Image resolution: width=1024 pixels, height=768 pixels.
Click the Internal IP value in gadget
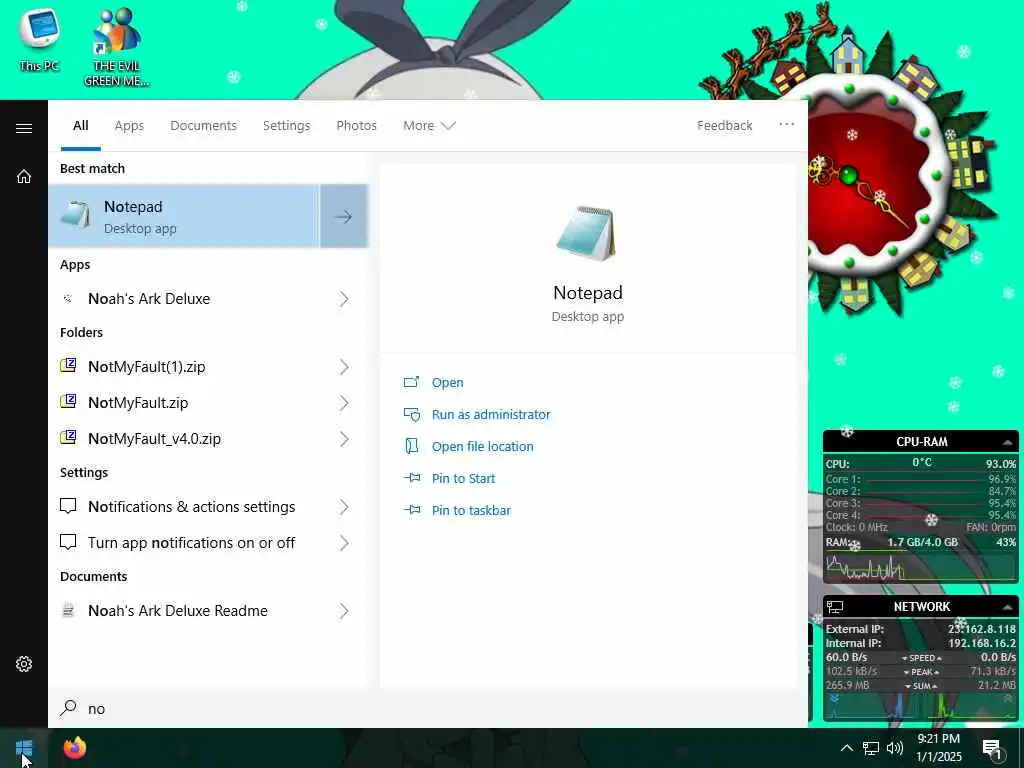click(982, 643)
